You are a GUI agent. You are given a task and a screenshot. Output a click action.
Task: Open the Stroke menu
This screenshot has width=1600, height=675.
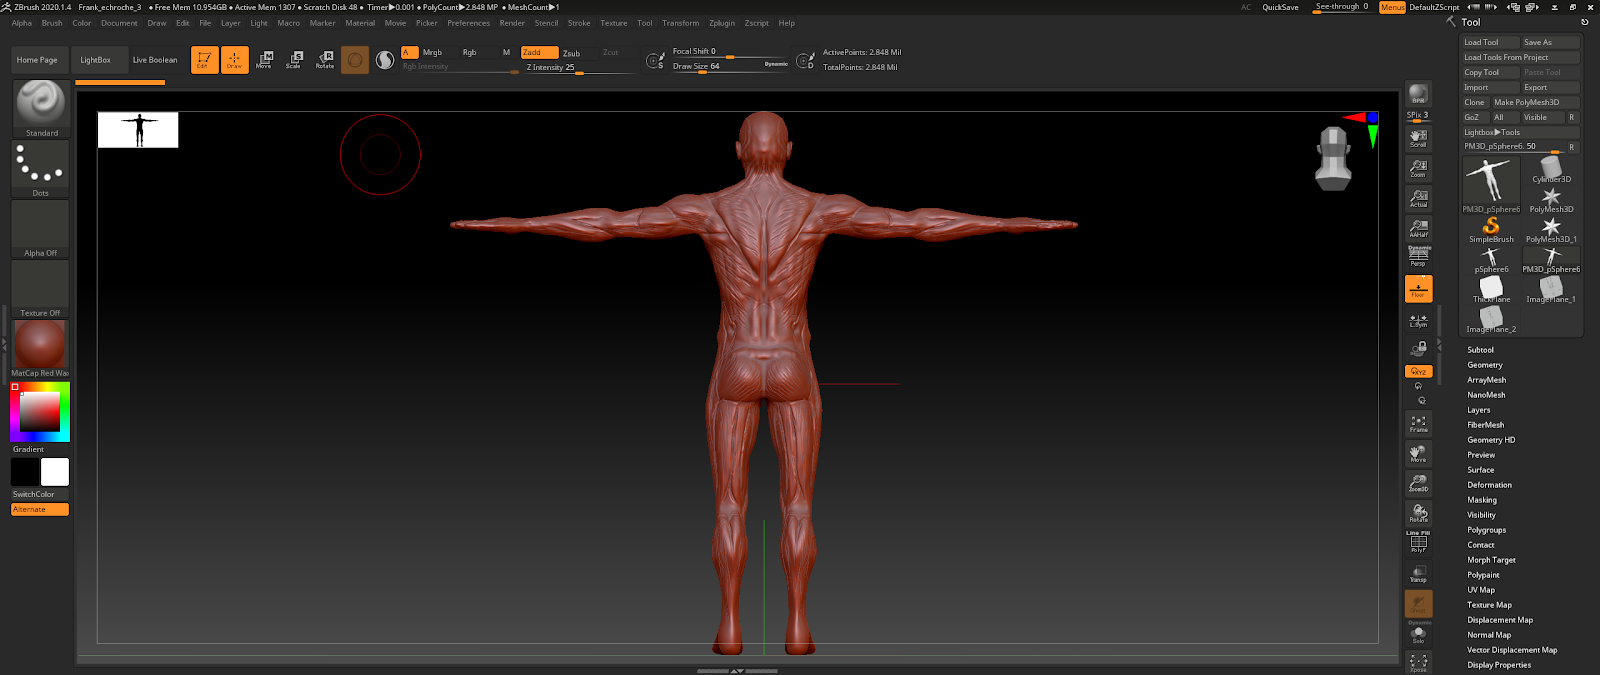(x=579, y=23)
